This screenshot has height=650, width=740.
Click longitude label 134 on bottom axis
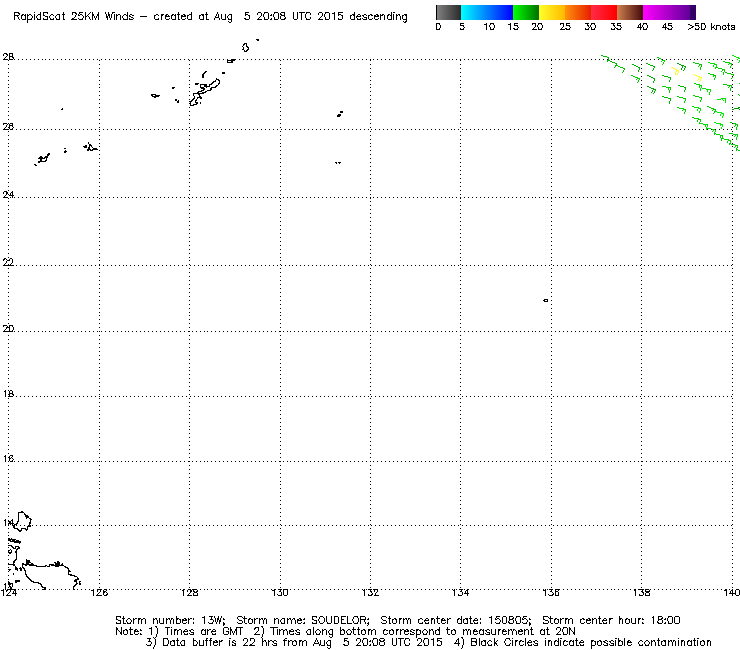[x=461, y=592]
